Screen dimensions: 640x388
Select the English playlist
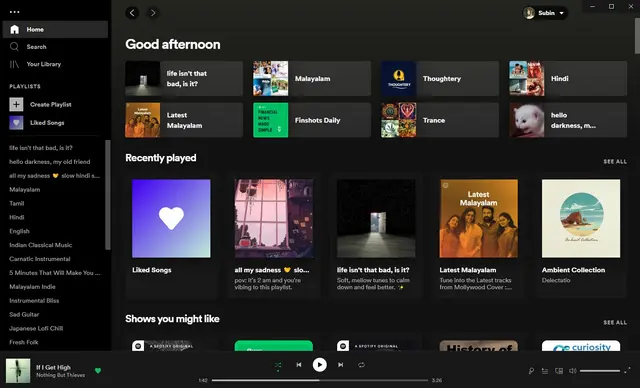click(19, 231)
